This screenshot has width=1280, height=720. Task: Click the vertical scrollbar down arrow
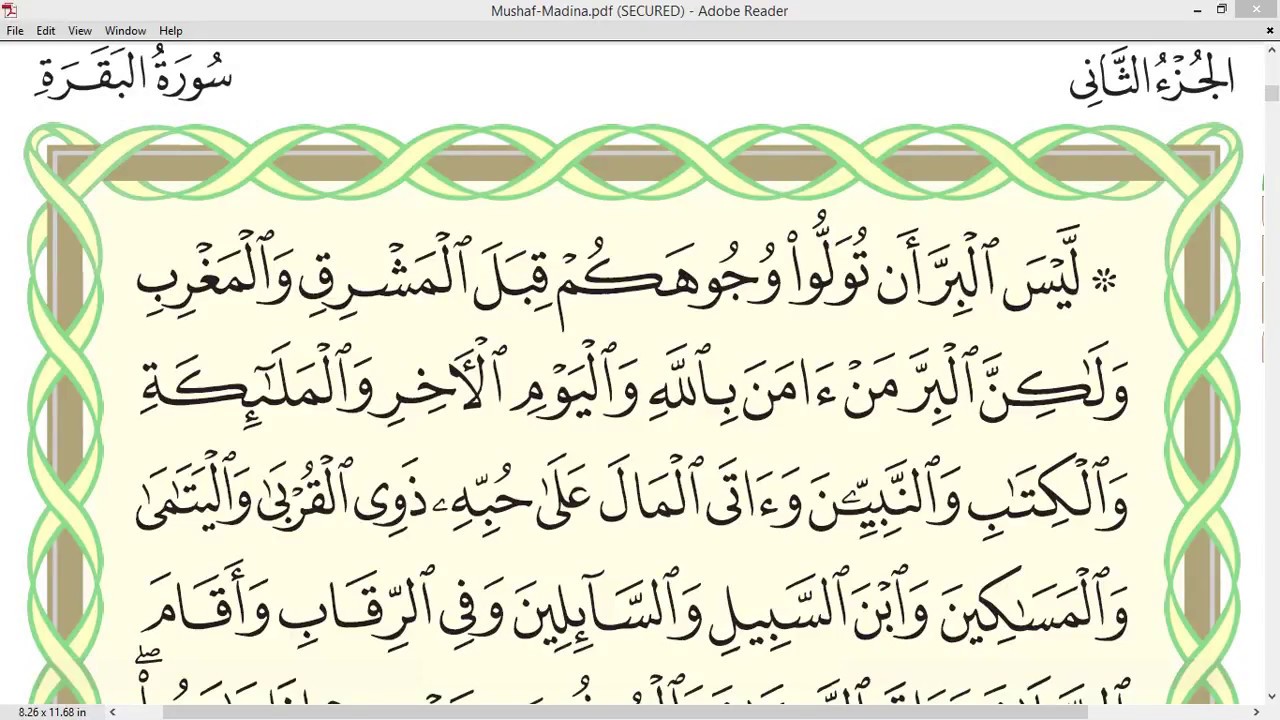point(1272,696)
